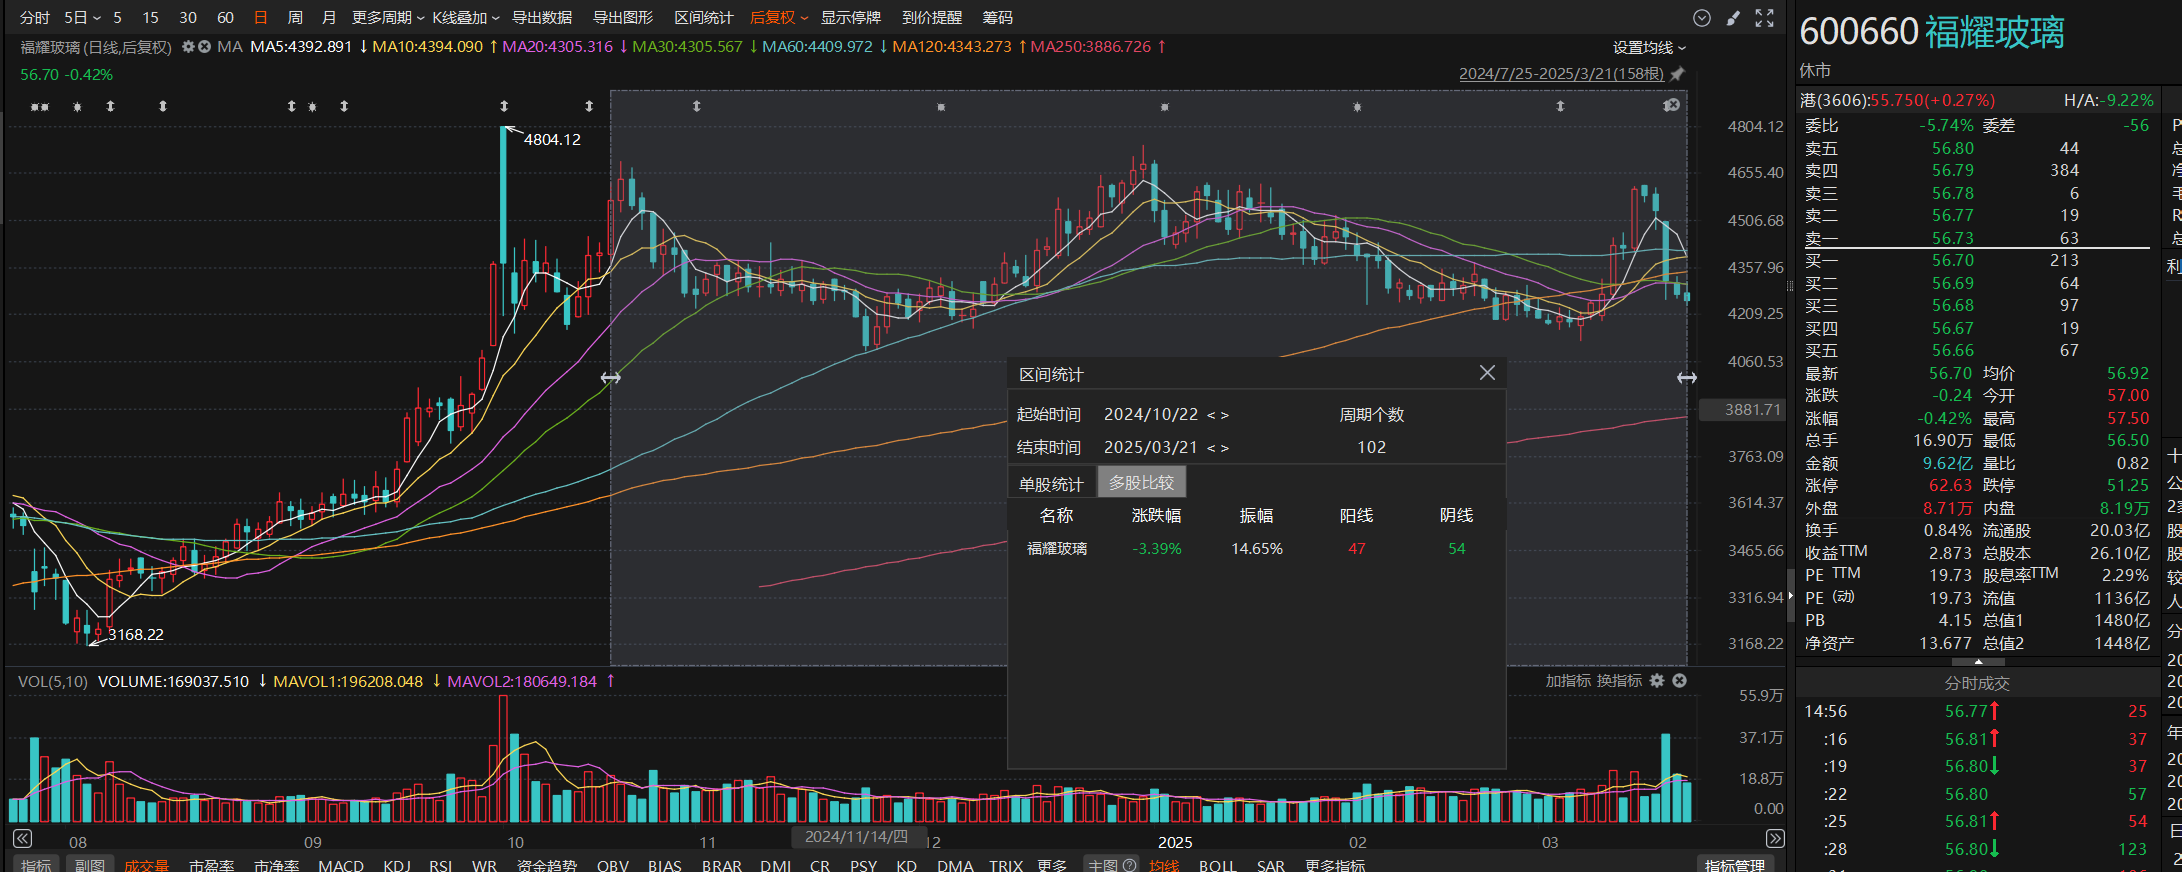The width and height of the screenshot is (2182, 872).
Task: Switch to the 多股比较 tab
Action: 1141,483
